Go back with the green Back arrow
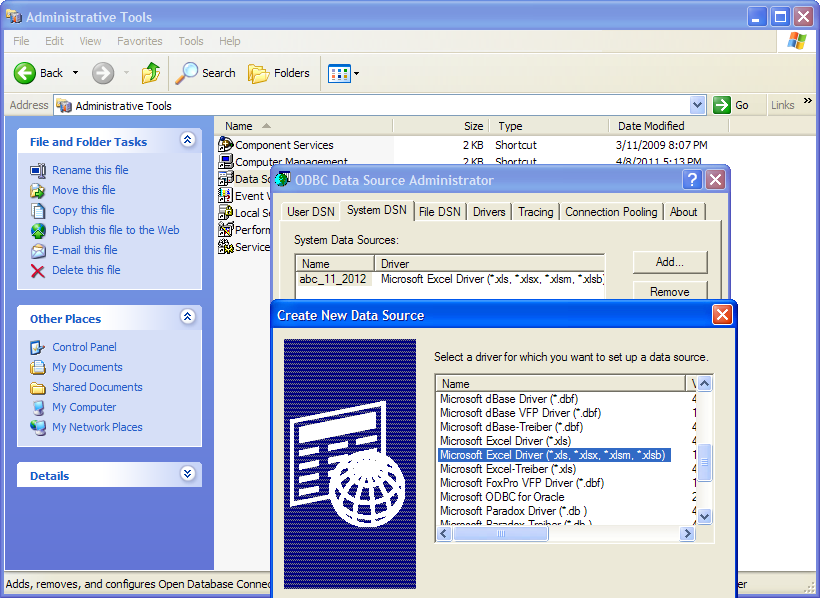This screenshot has width=820, height=598. click(25, 73)
